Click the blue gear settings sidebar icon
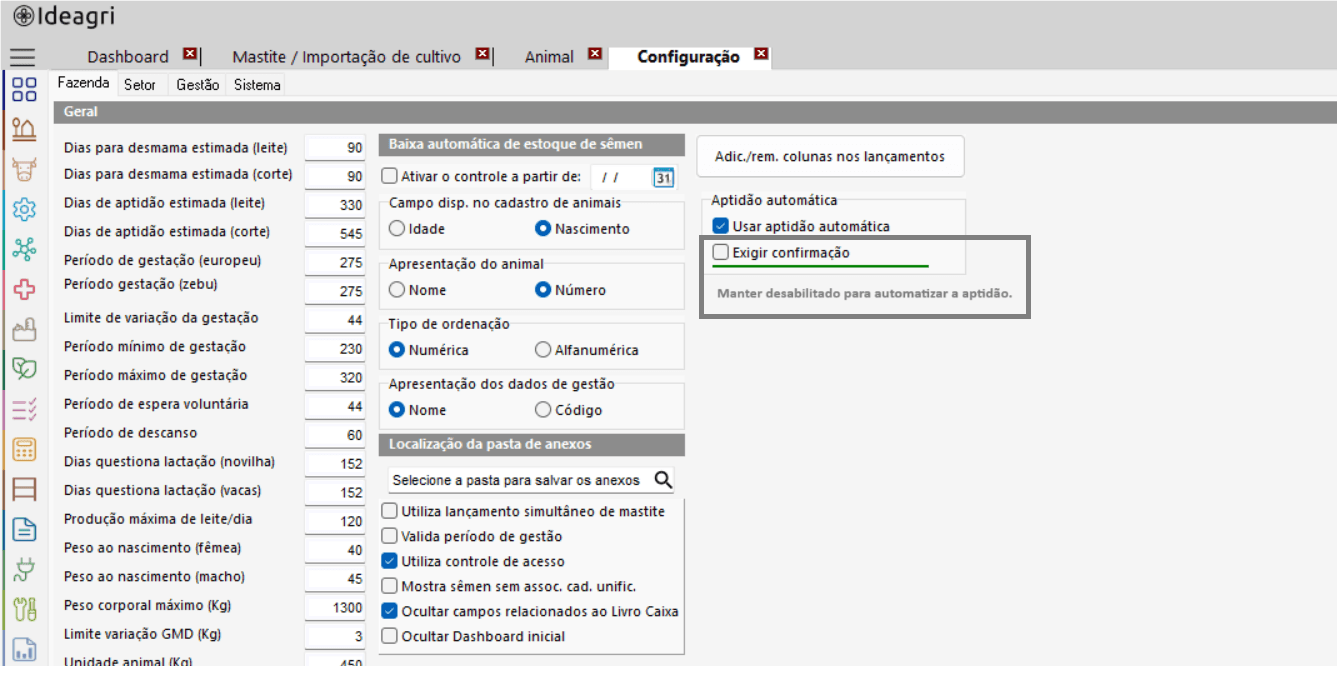The height and width of the screenshot is (679, 1337). [24, 209]
